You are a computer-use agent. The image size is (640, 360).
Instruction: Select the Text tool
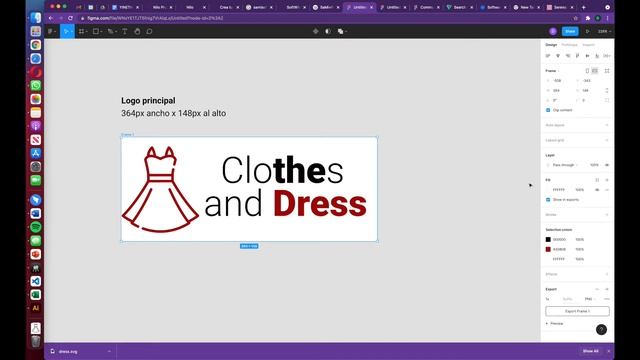tap(124, 31)
